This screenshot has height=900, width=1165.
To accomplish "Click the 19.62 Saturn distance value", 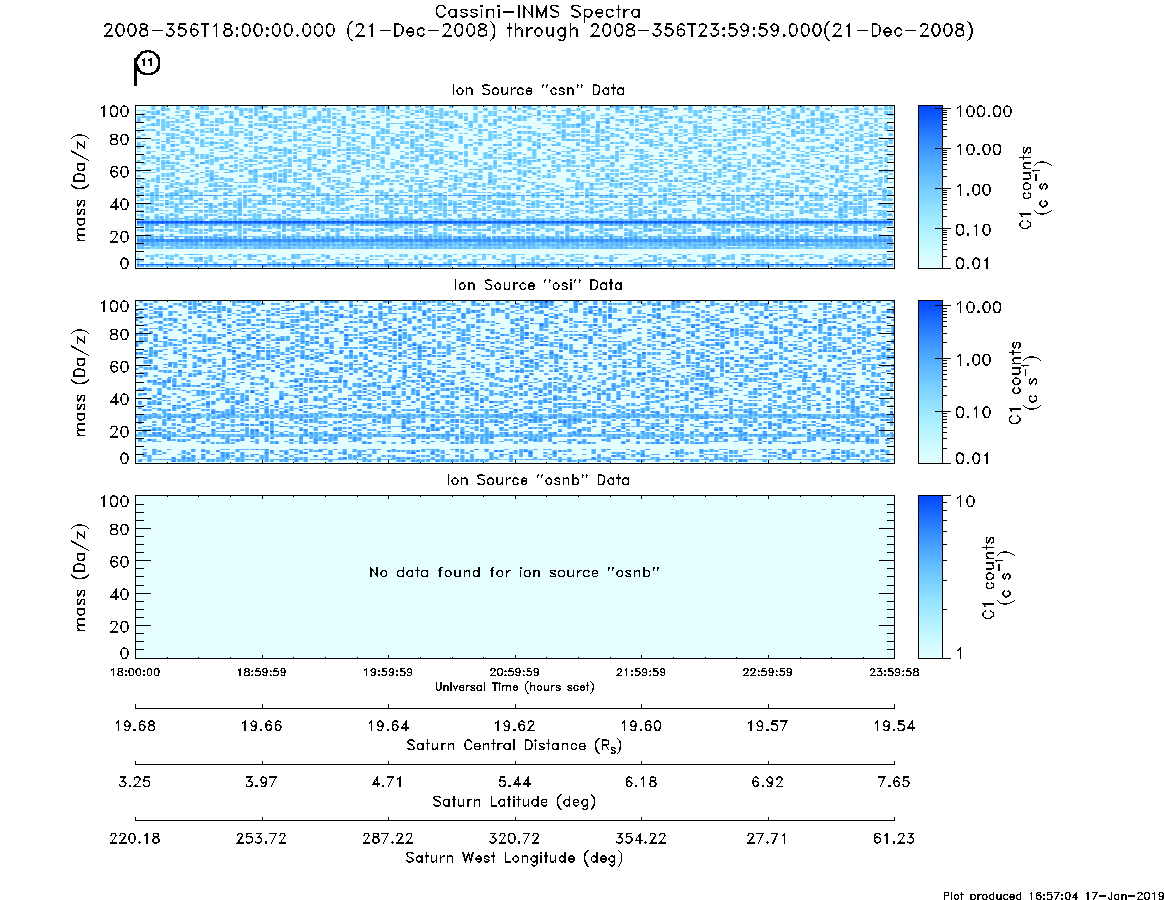I will pyautogui.click(x=514, y=726).
